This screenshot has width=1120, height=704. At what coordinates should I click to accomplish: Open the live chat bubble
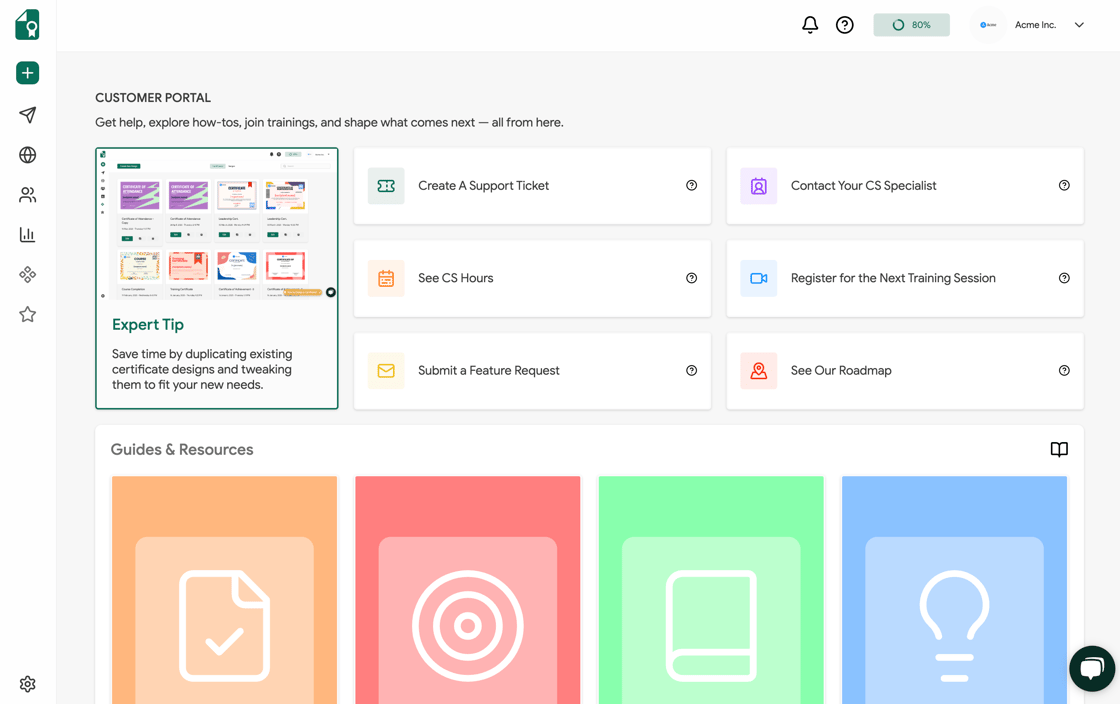(1091, 669)
